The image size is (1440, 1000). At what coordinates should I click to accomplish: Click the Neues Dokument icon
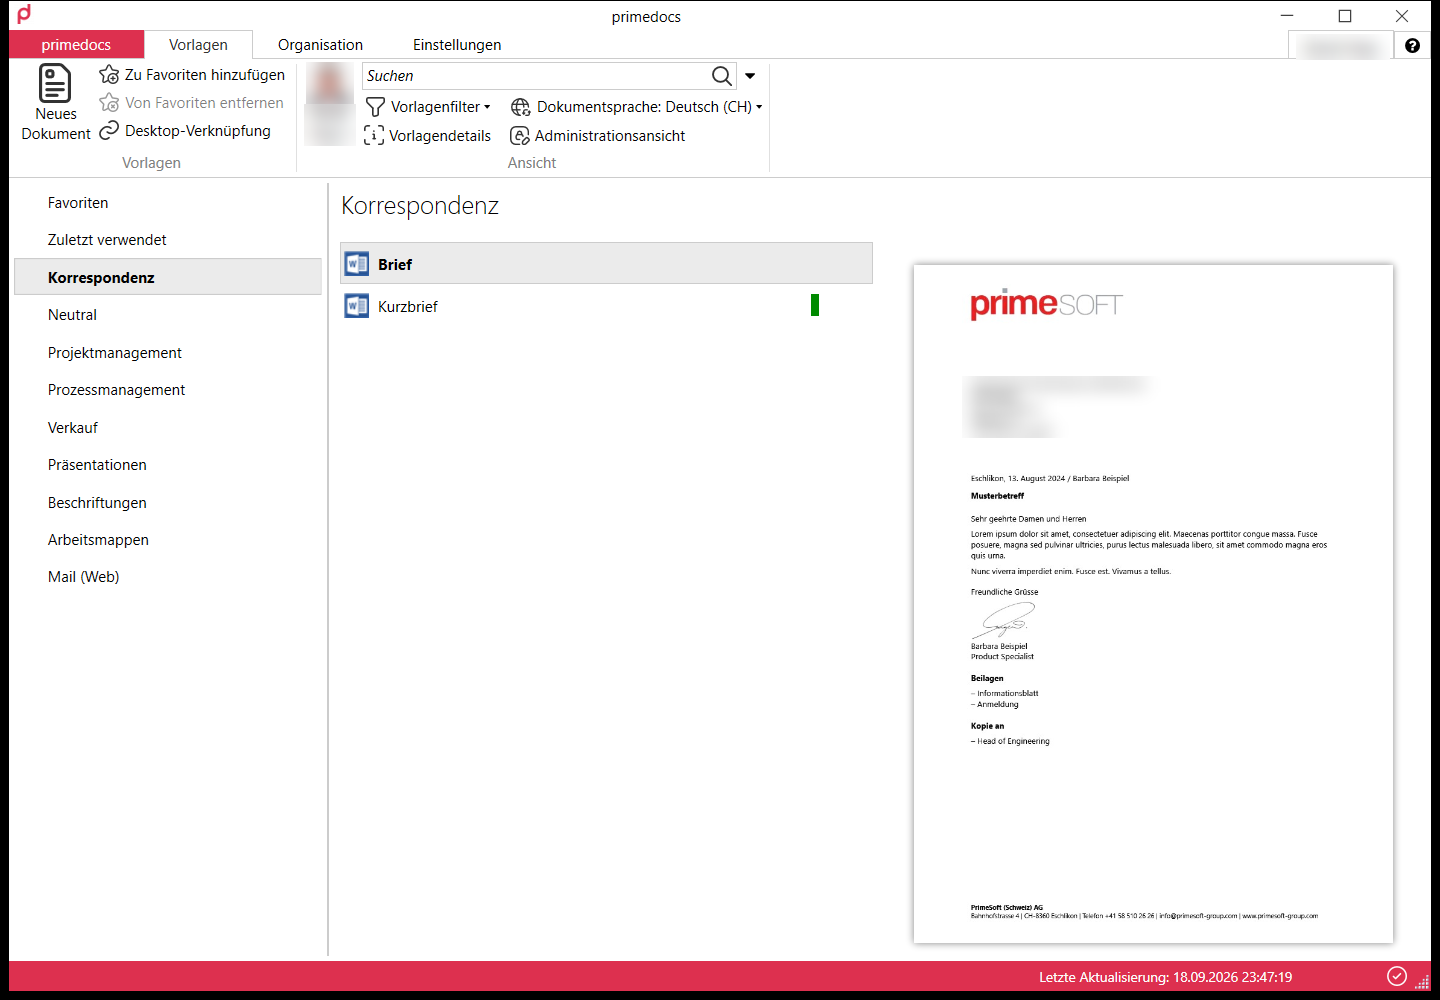55,83
